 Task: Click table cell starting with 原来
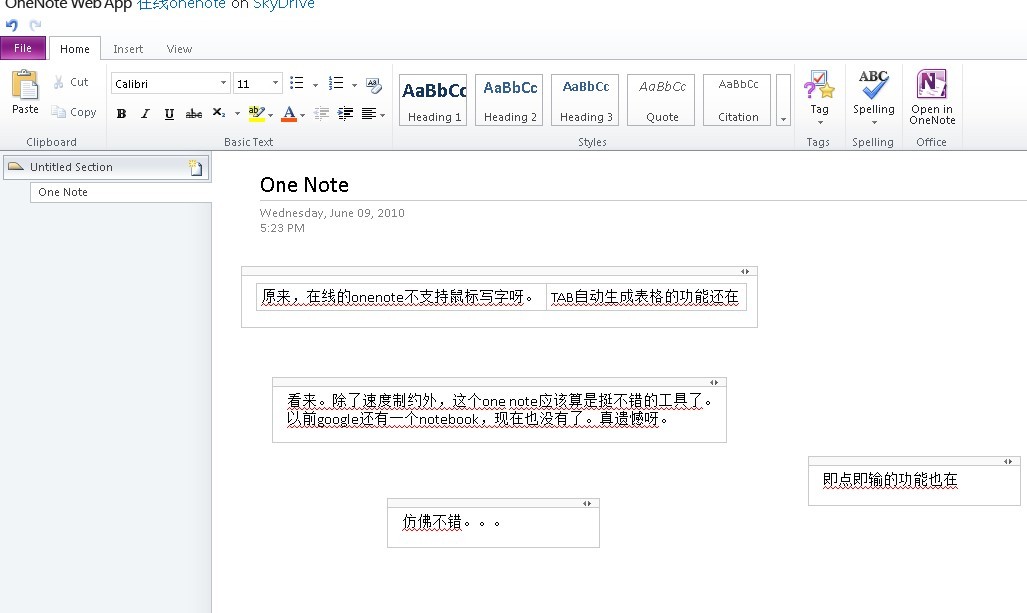tap(401, 297)
